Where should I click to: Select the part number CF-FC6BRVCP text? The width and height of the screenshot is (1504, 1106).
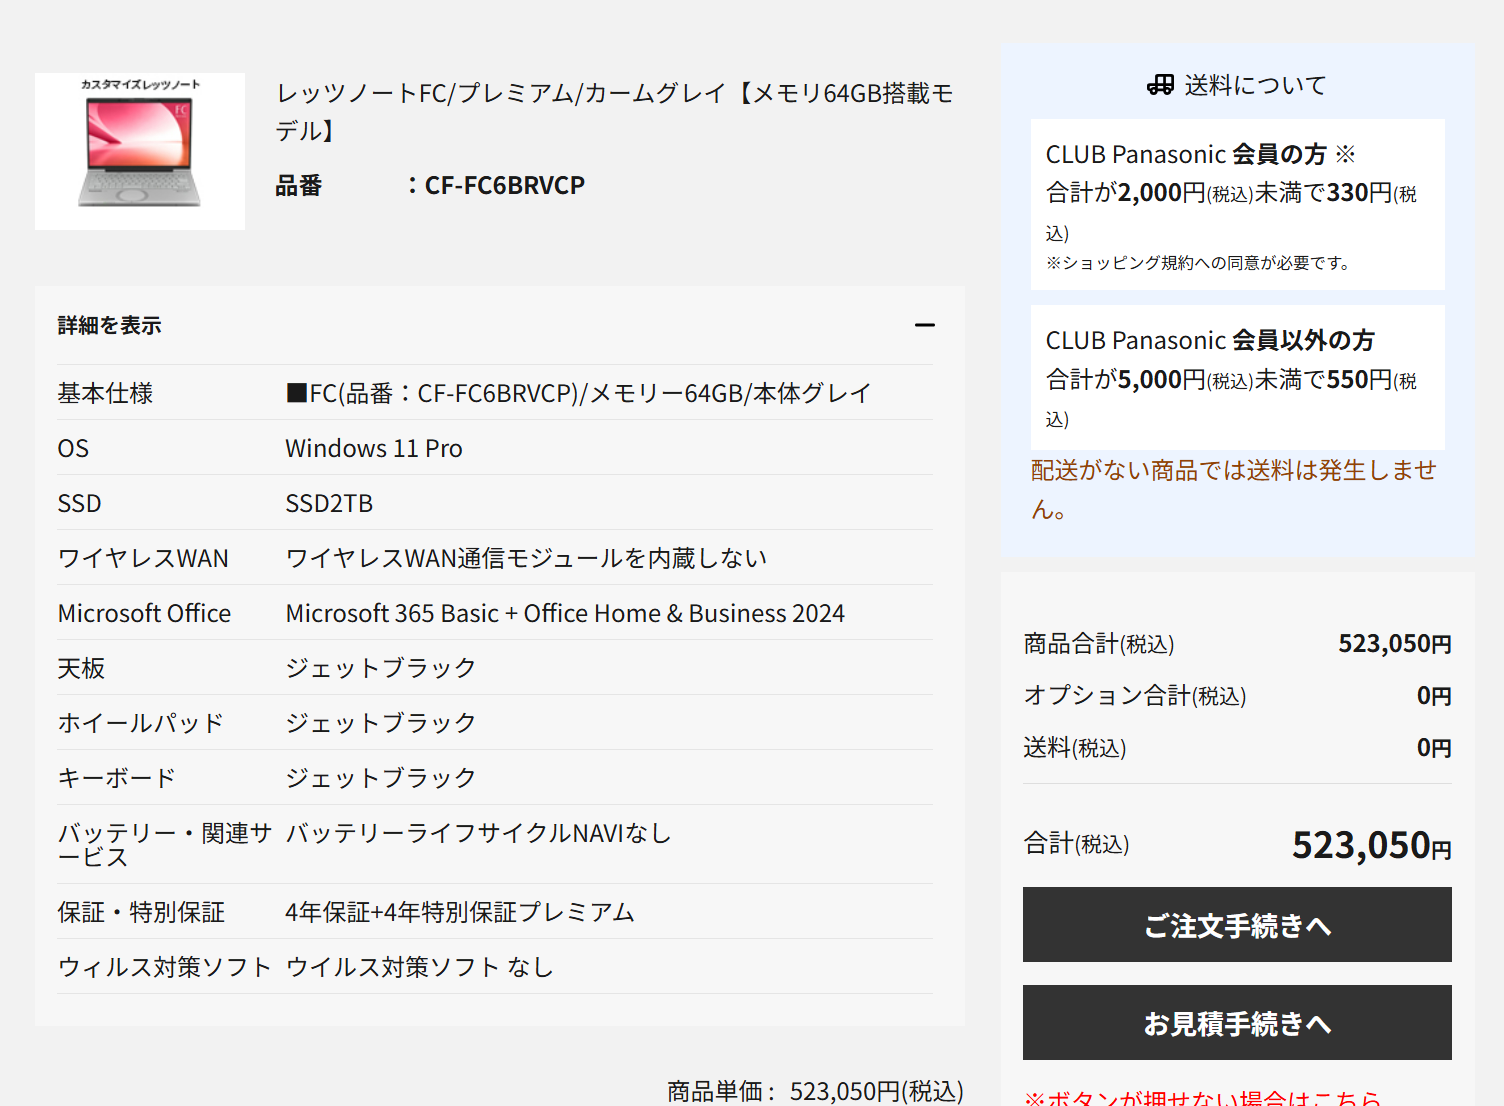504,186
